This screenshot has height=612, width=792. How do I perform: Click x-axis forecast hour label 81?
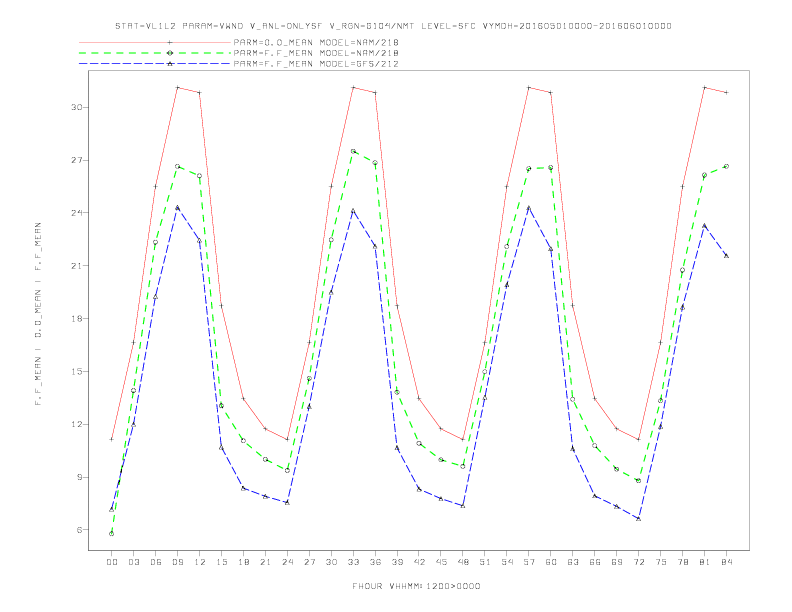click(705, 562)
